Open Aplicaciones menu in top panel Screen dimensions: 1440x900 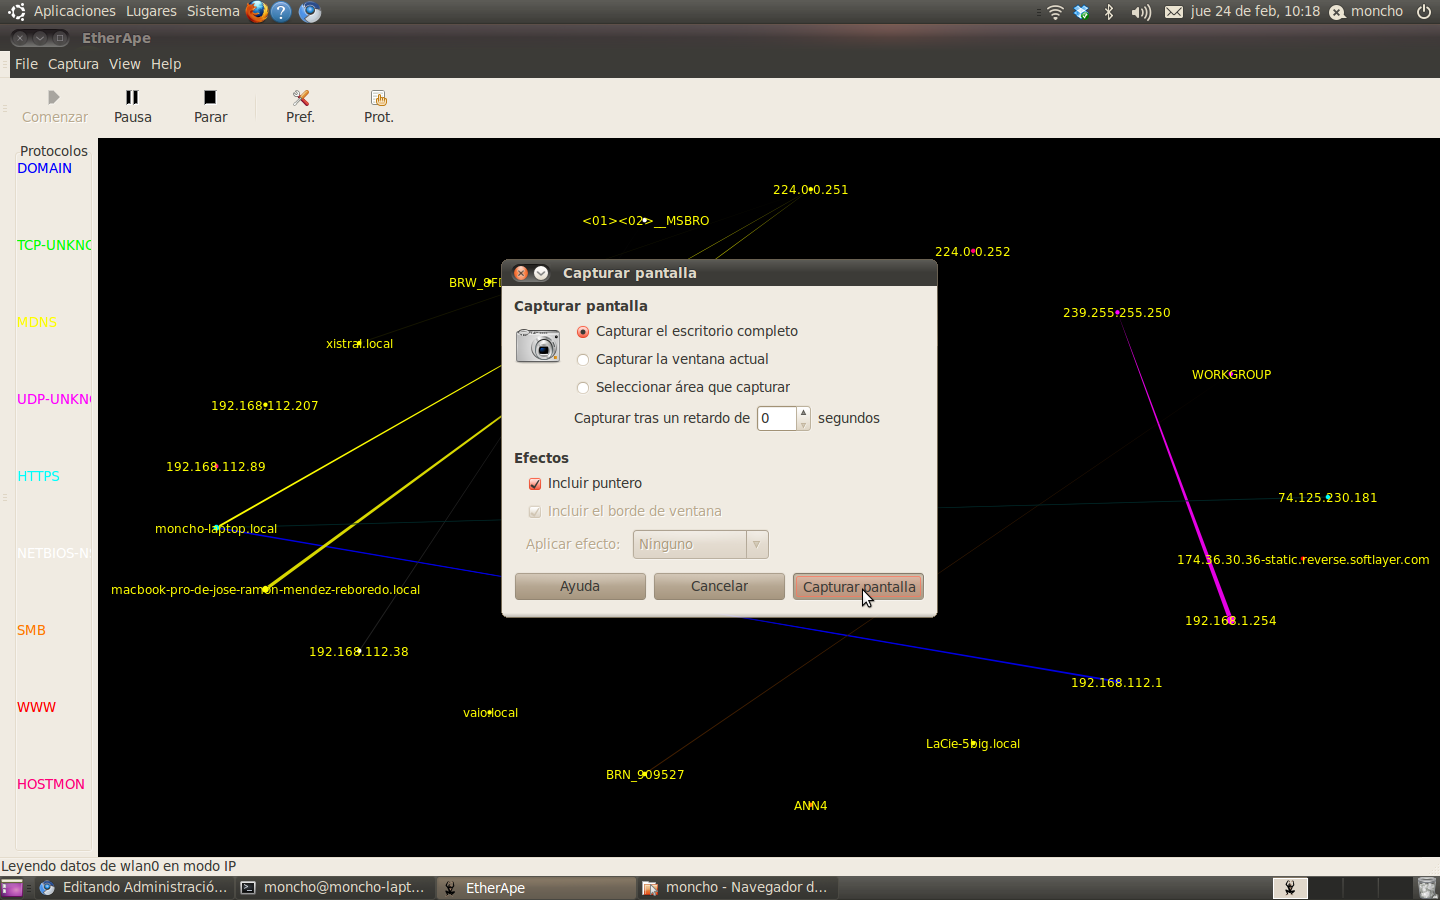[74, 11]
